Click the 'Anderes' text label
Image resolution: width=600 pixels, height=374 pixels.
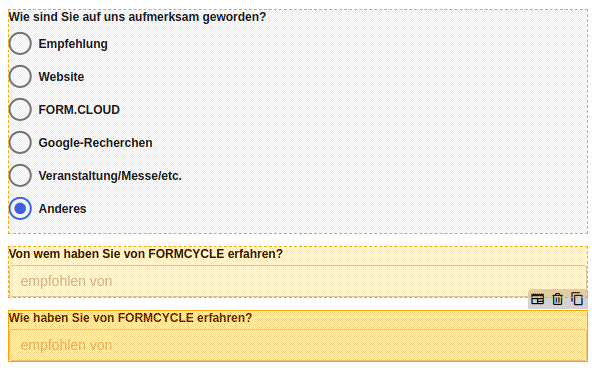coord(62,209)
